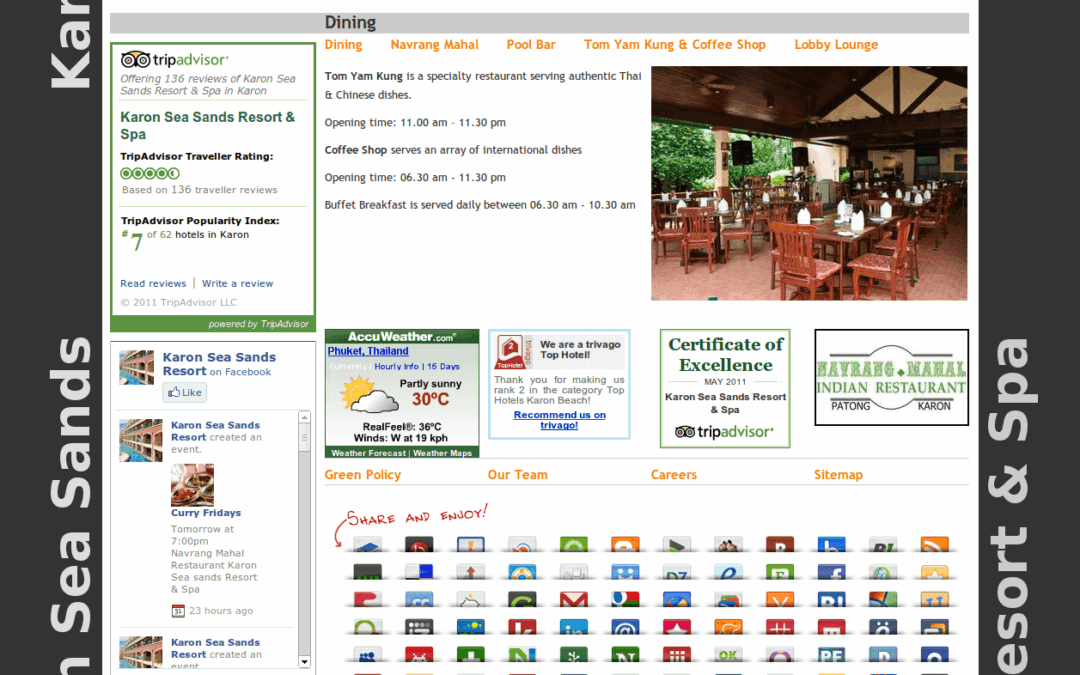Click '23 hours ago' timestamp
This screenshot has height=675, width=1080.
pos(220,611)
